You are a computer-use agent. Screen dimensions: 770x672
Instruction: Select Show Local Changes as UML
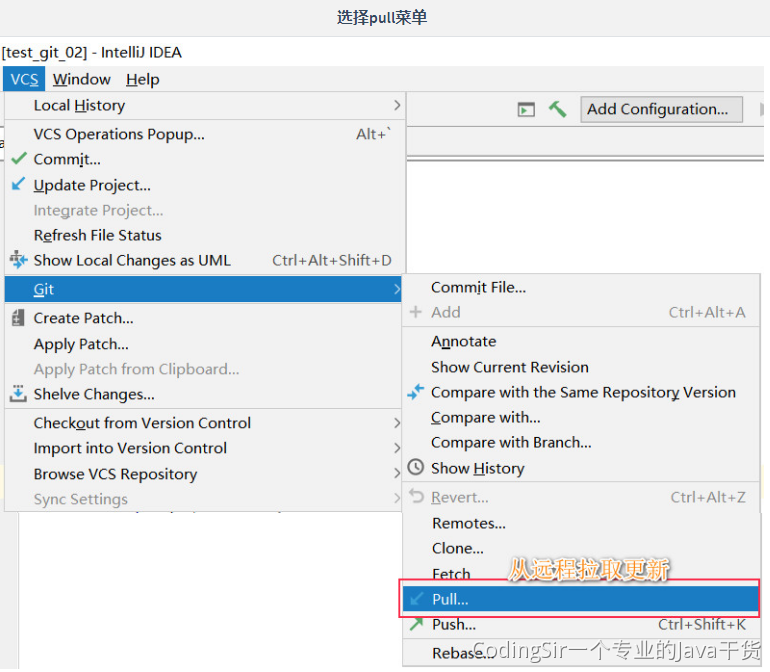205,260
